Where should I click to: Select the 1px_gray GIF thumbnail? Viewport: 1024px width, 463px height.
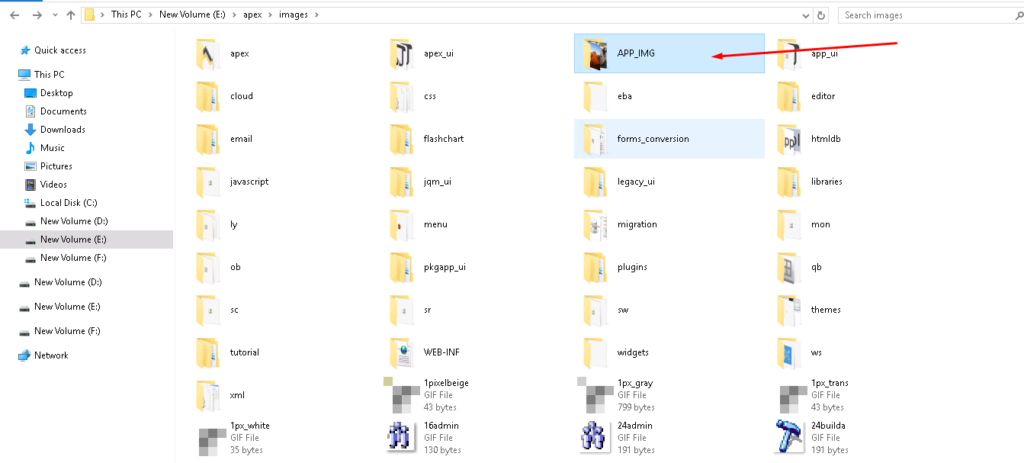(596, 394)
